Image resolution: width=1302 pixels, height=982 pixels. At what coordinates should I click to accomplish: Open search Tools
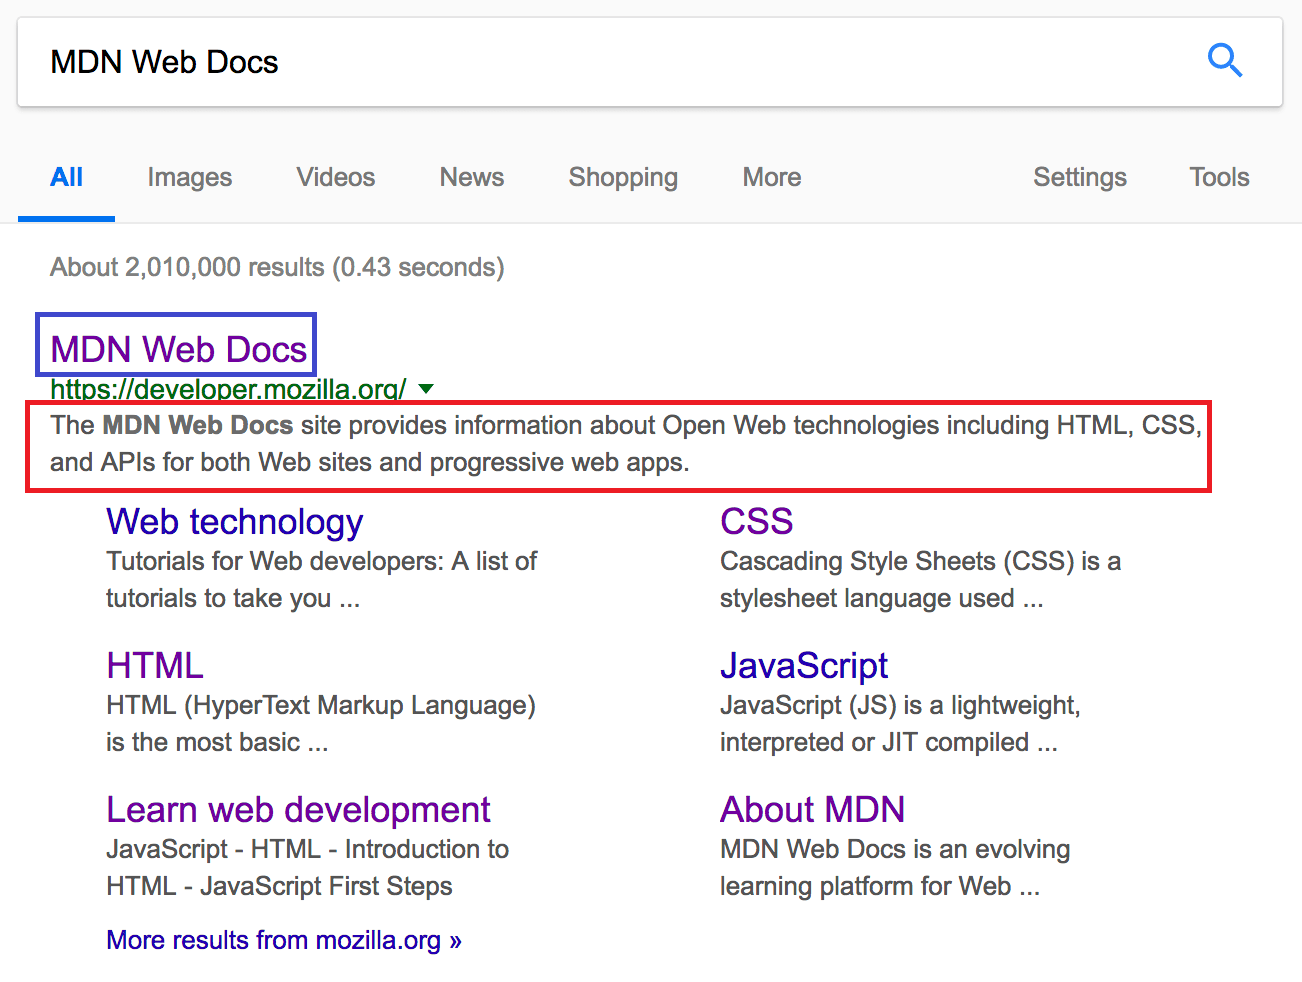(1219, 177)
